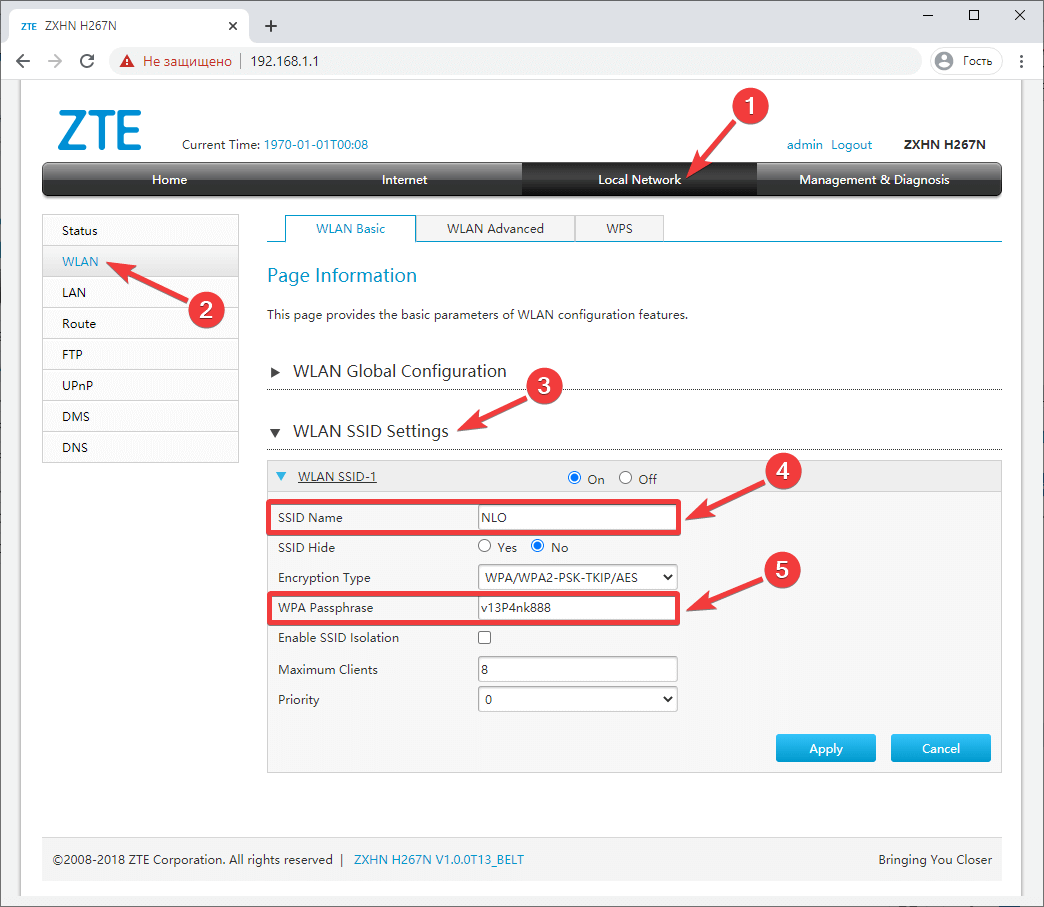Open the Encryption Type dropdown
This screenshot has width=1044, height=907.
(x=577, y=577)
